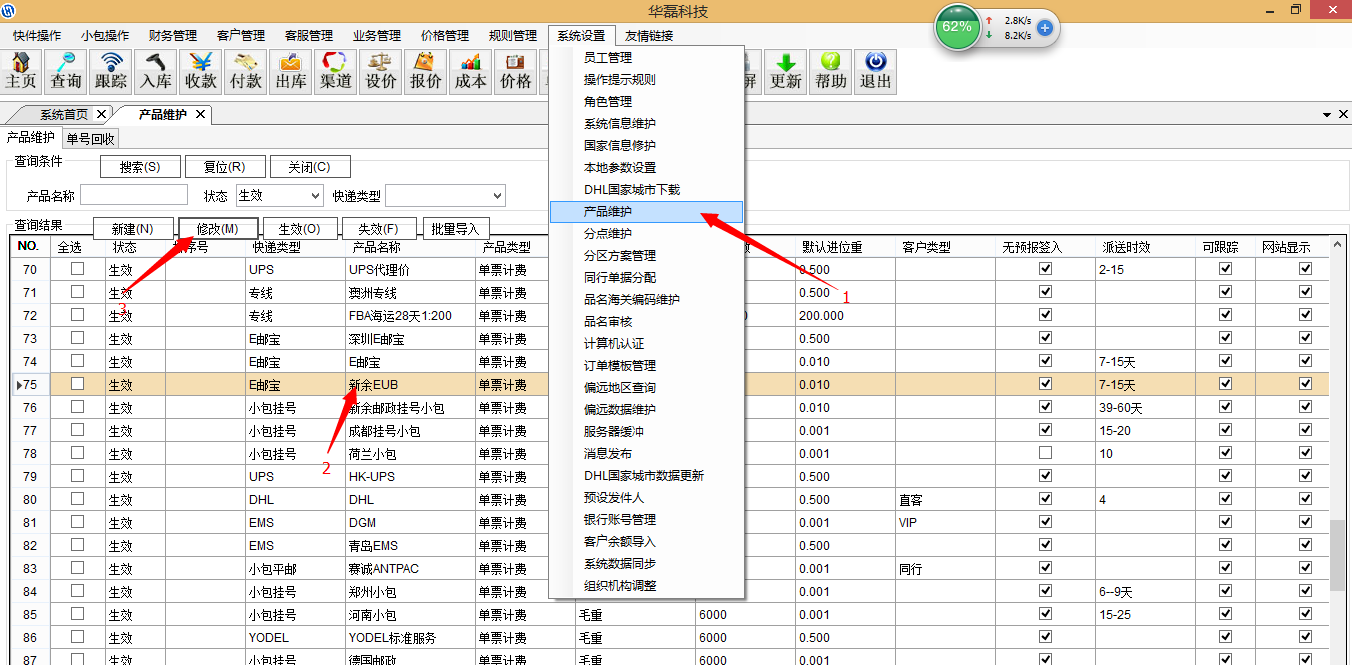This screenshot has width=1352, height=665.
Task: Click the 产品名称 text input field
Action: (134, 195)
